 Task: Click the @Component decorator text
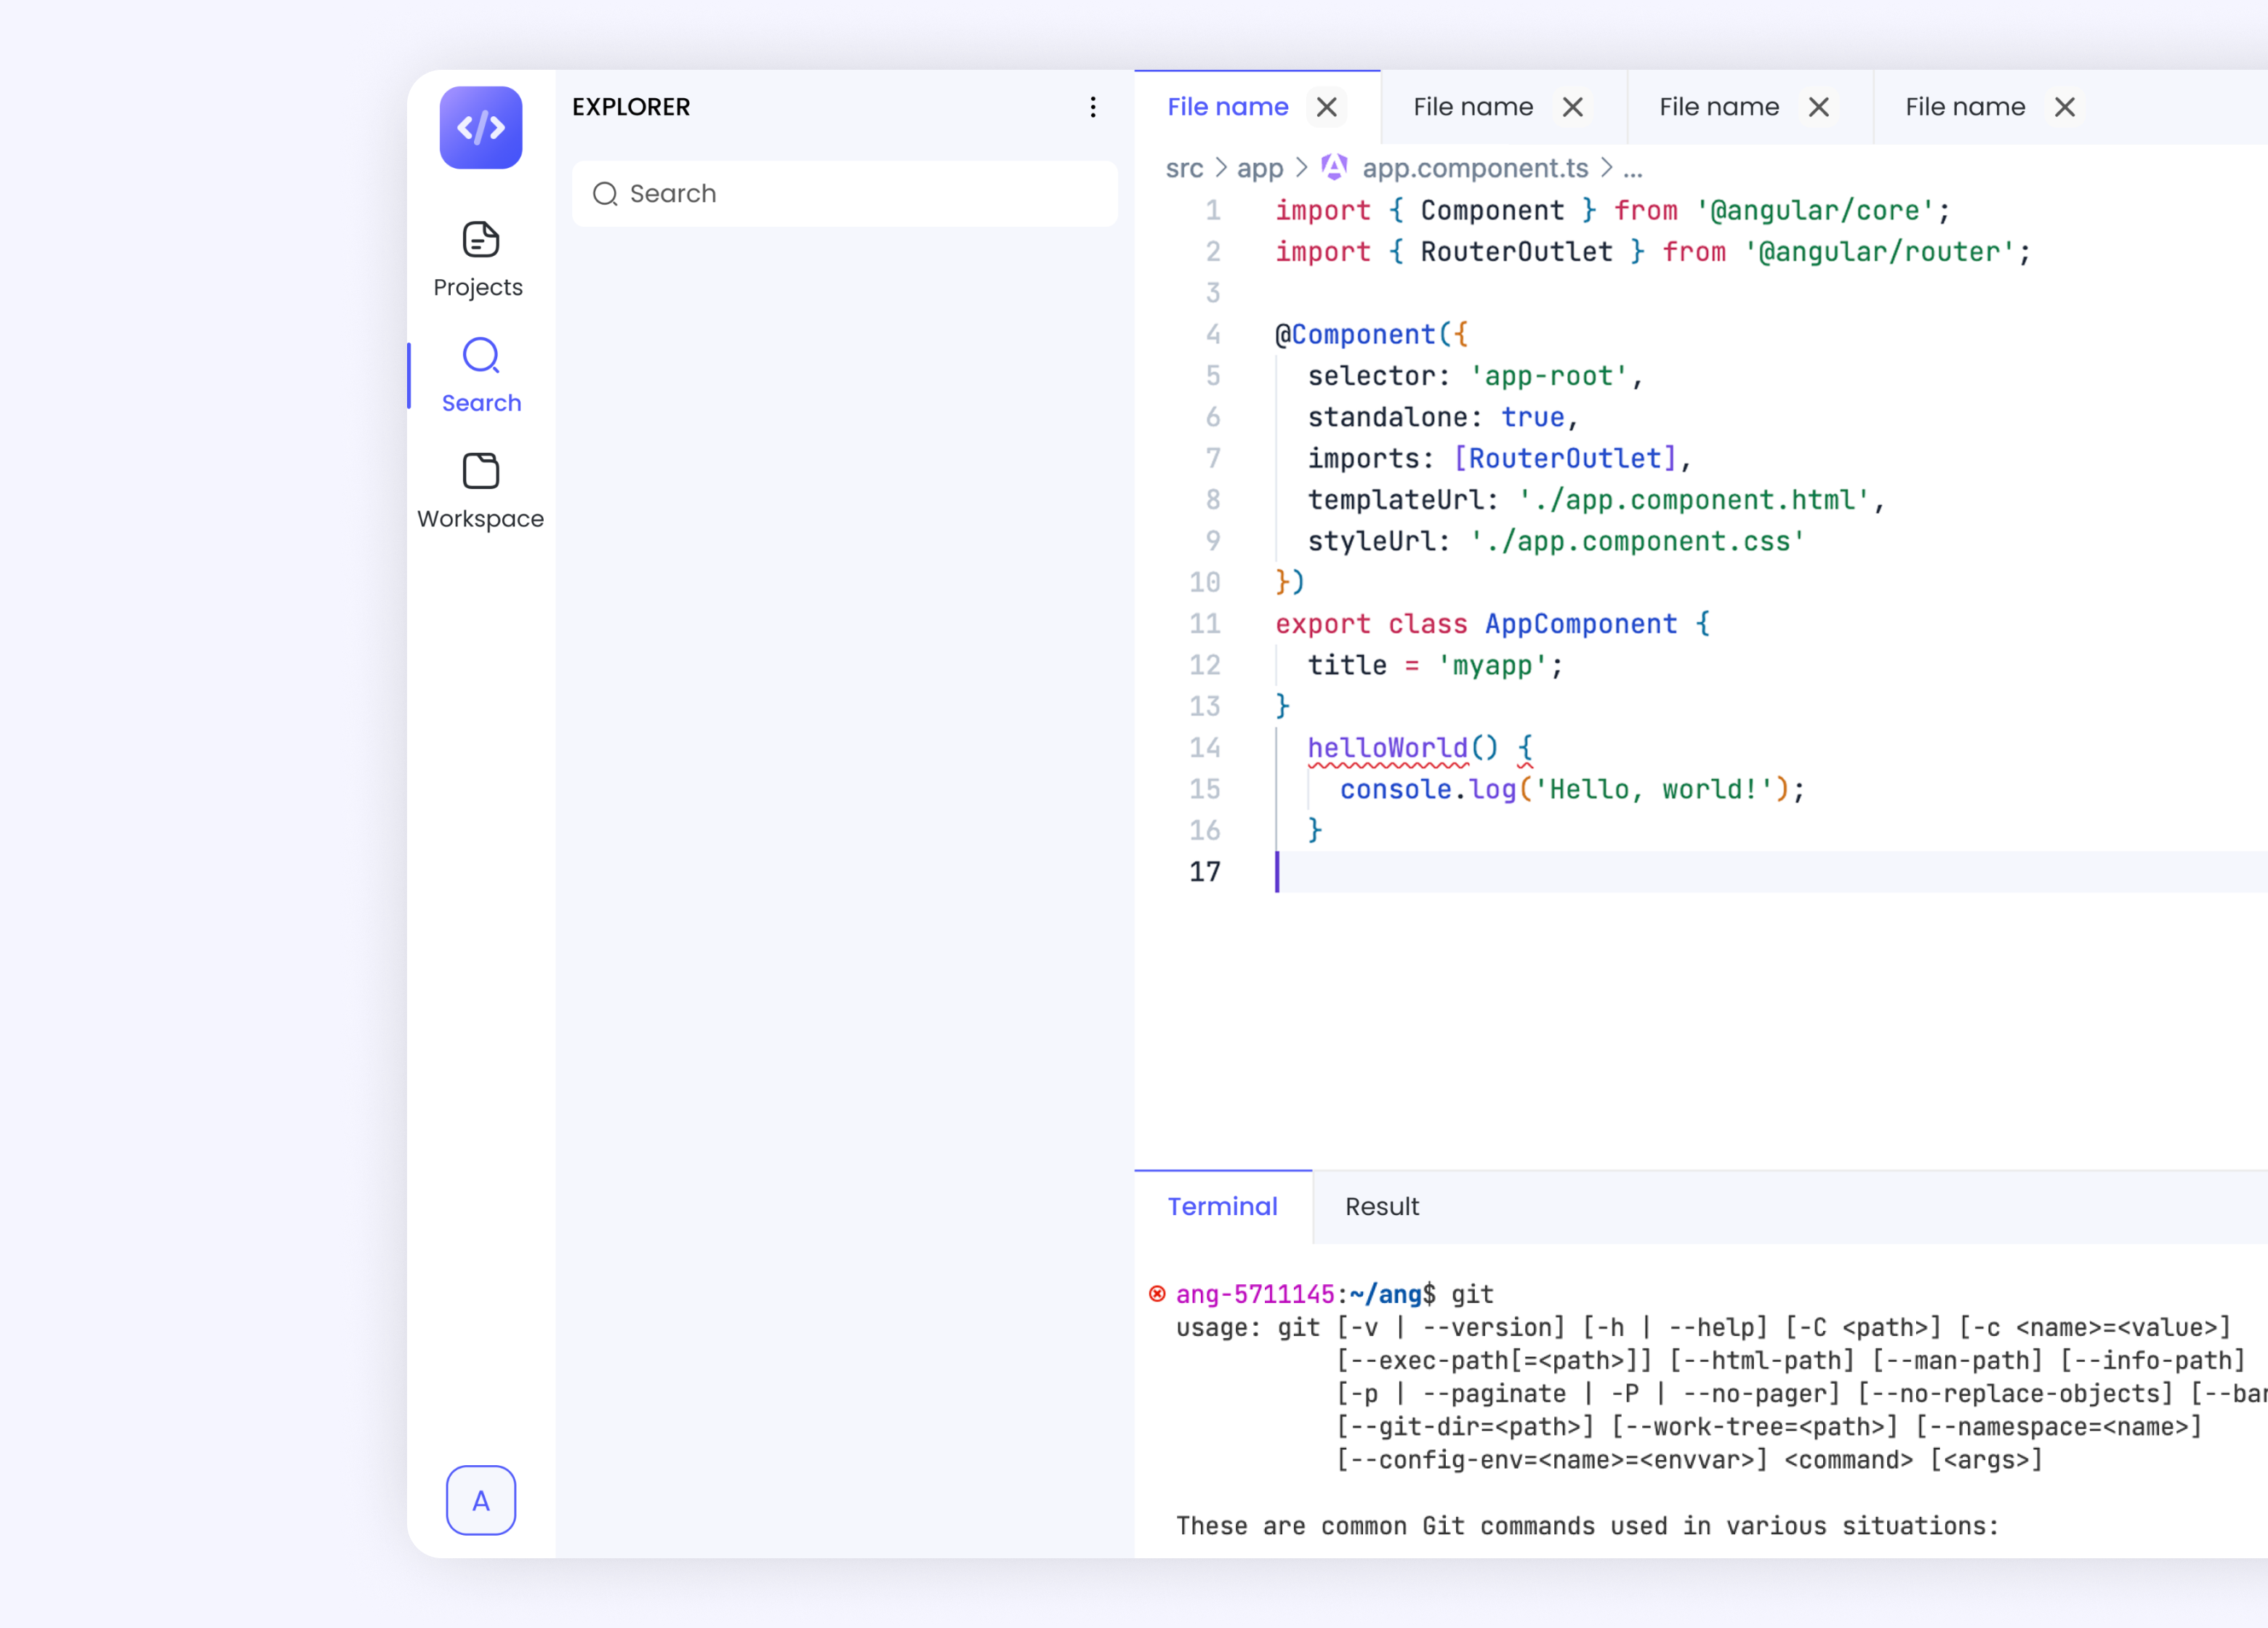tap(1355, 335)
